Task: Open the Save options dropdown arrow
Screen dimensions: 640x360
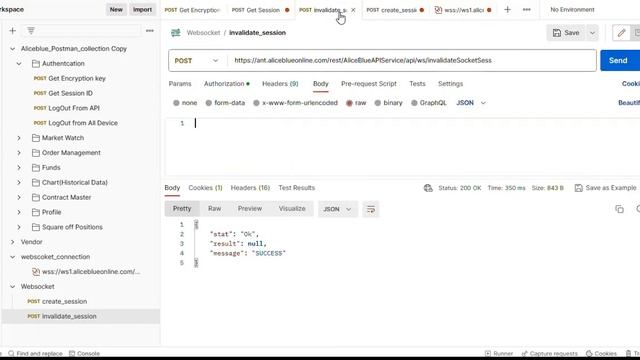Action: [592, 33]
